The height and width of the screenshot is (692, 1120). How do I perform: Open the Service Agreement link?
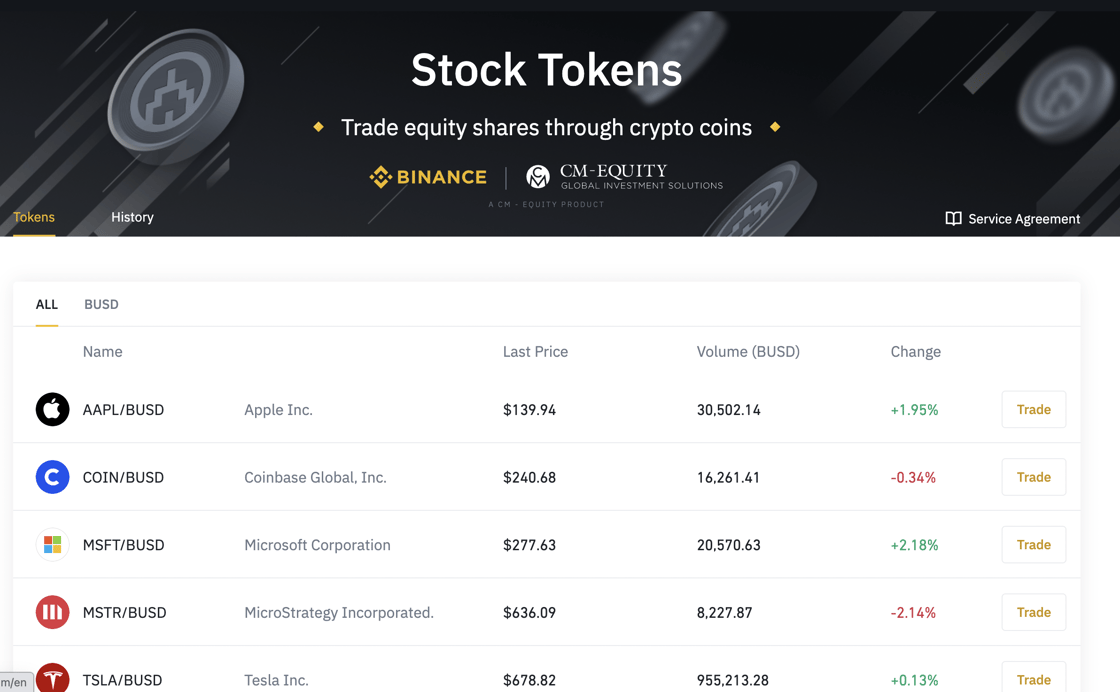pyautogui.click(x=1013, y=219)
